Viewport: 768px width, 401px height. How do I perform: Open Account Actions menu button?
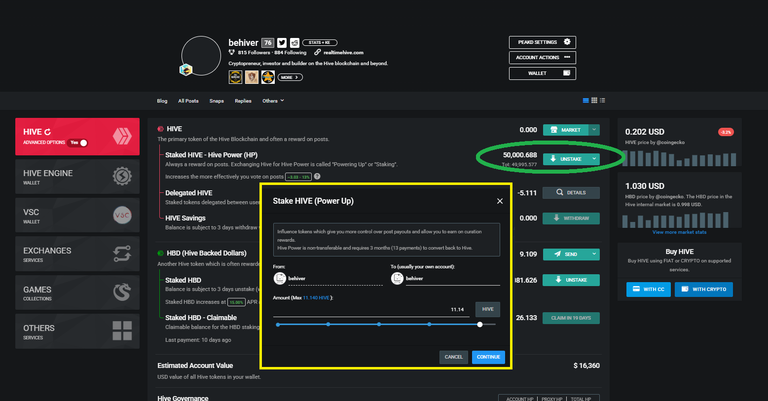(542, 57)
